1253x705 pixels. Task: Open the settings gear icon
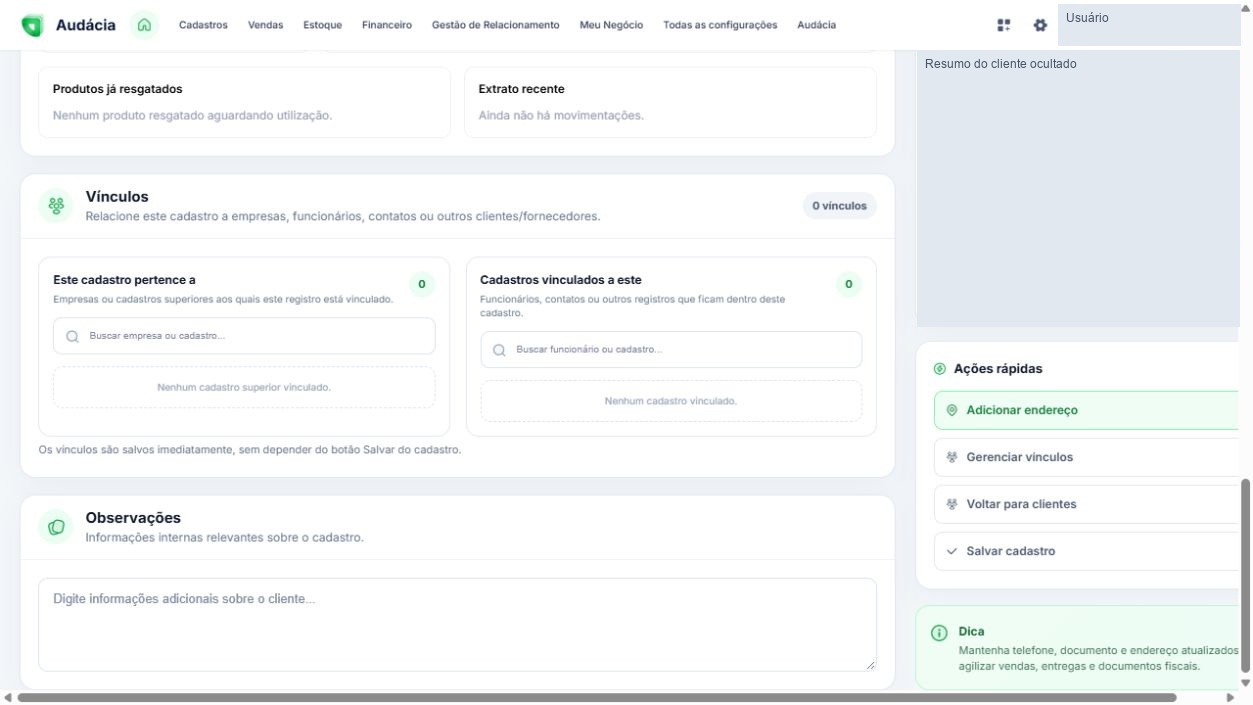(1040, 25)
